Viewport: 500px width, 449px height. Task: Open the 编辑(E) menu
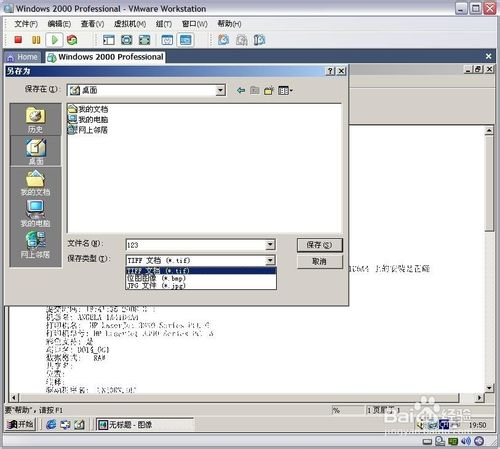click(x=59, y=24)
